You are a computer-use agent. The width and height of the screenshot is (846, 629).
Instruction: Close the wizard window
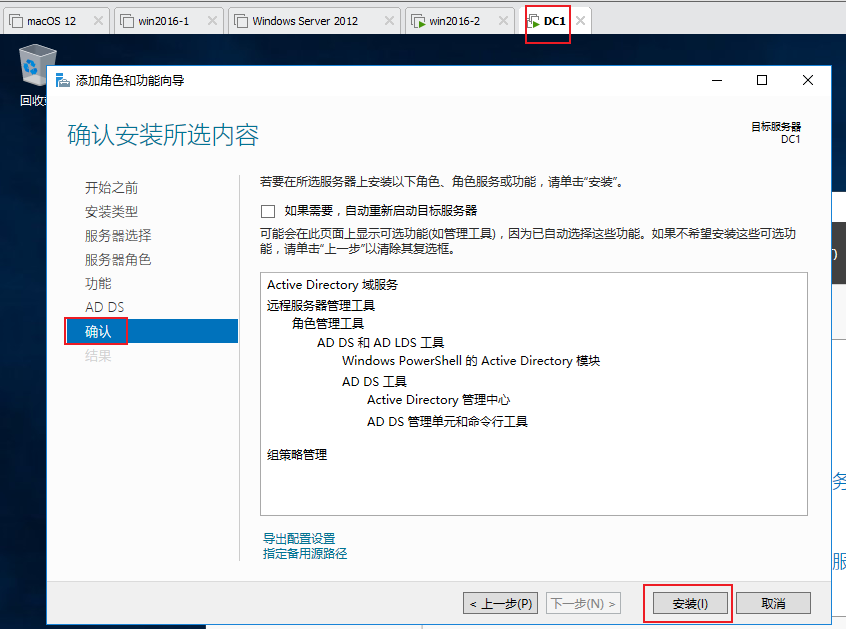[x=808, y=80]
